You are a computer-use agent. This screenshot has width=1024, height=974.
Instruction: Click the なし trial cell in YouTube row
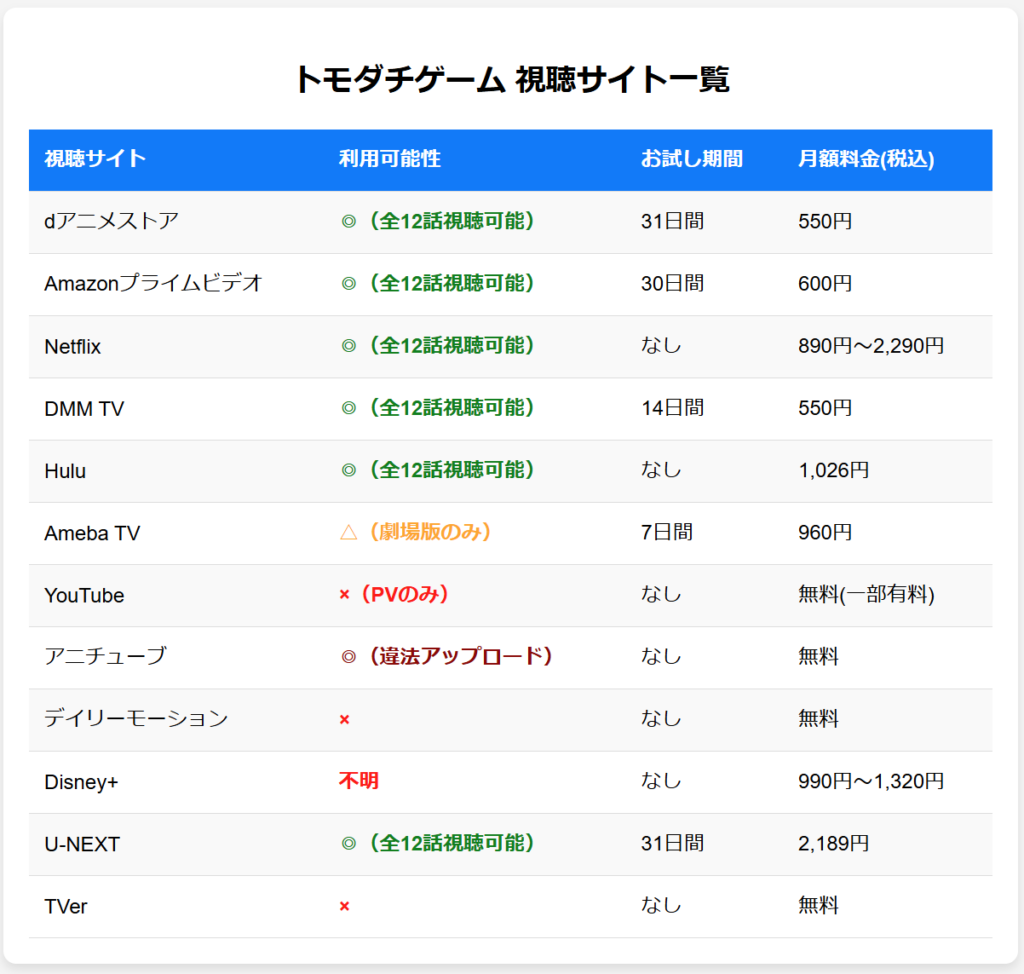coord(661,594)
